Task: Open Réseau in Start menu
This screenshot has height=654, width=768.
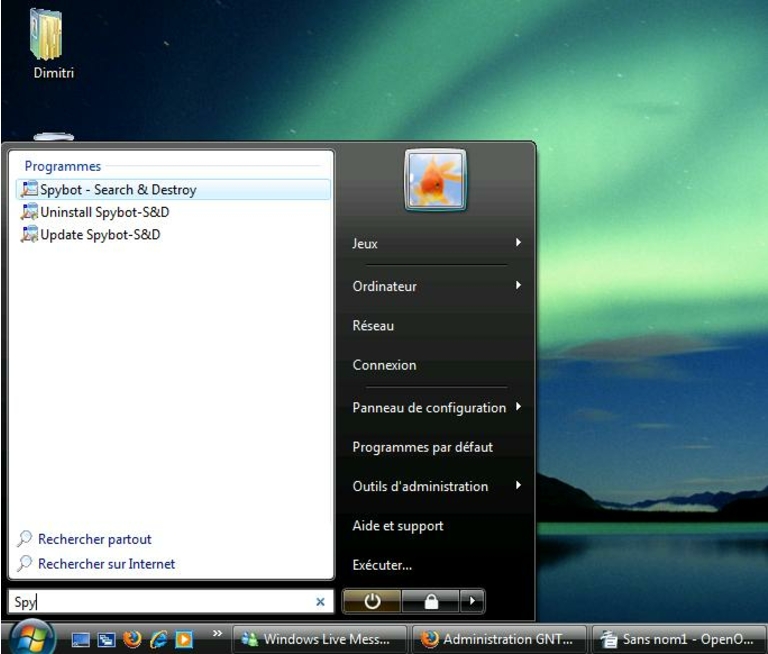Action: point(373,326)
